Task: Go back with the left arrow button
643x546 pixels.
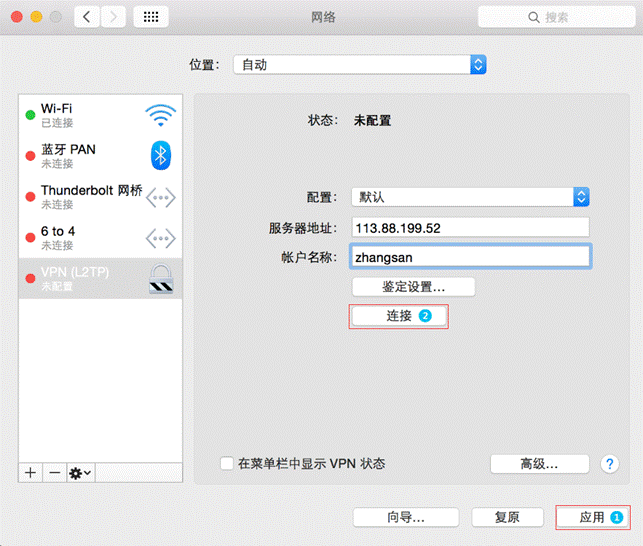Action: (x=87, y=17)
